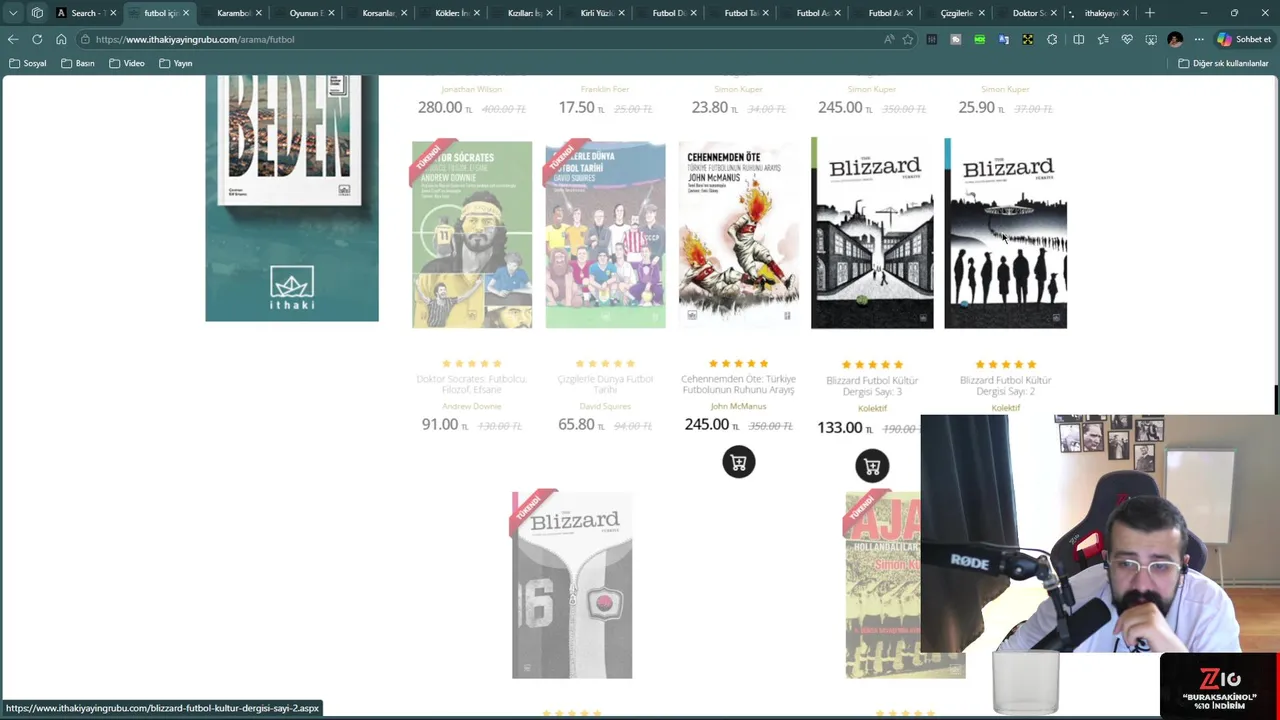The image size is (1280, 720).
Task: Click the Cehennemden Öte star rating
Action: click(739, 363)
